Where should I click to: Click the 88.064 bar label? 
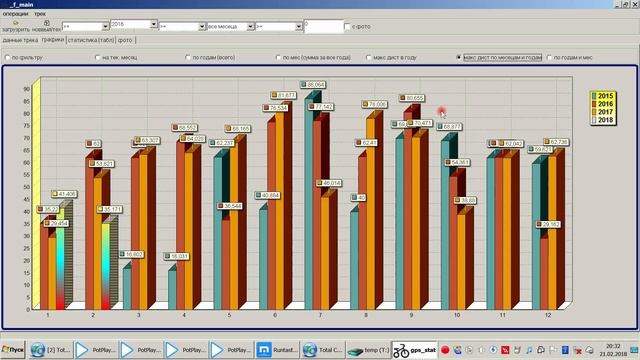click(313, 84)
